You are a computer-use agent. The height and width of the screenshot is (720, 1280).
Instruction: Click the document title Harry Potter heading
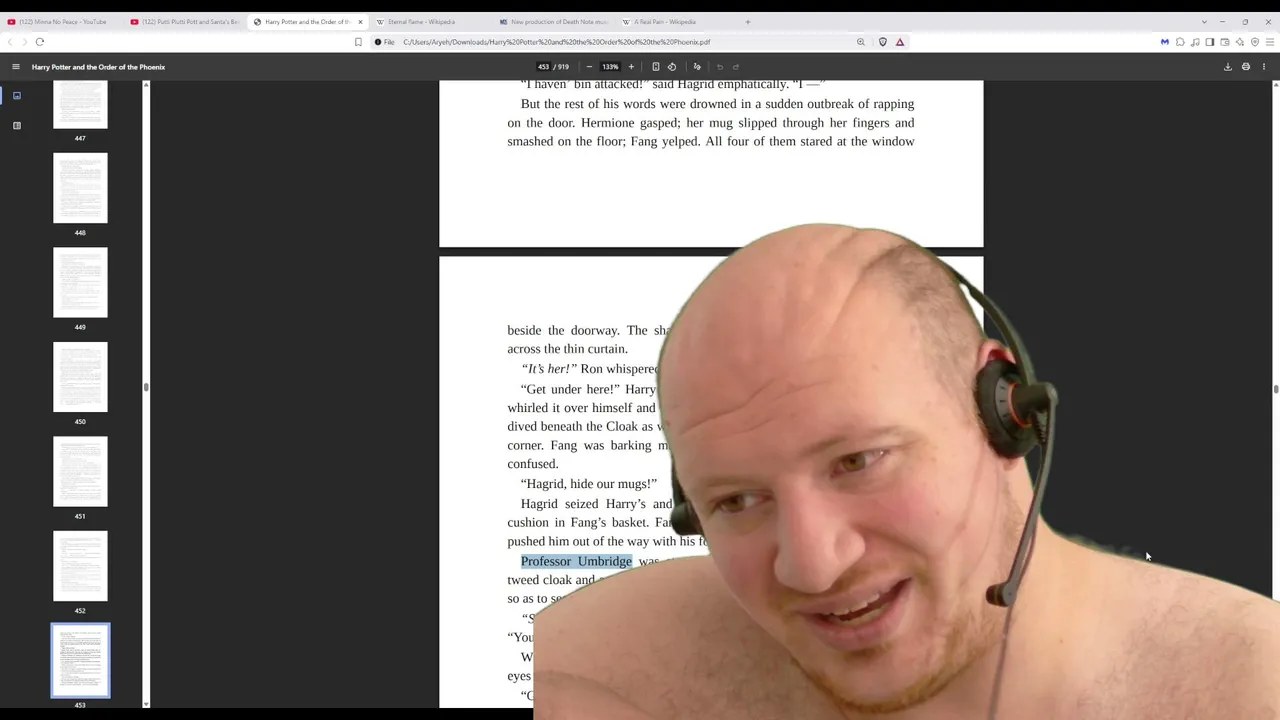tap(98, 67)
